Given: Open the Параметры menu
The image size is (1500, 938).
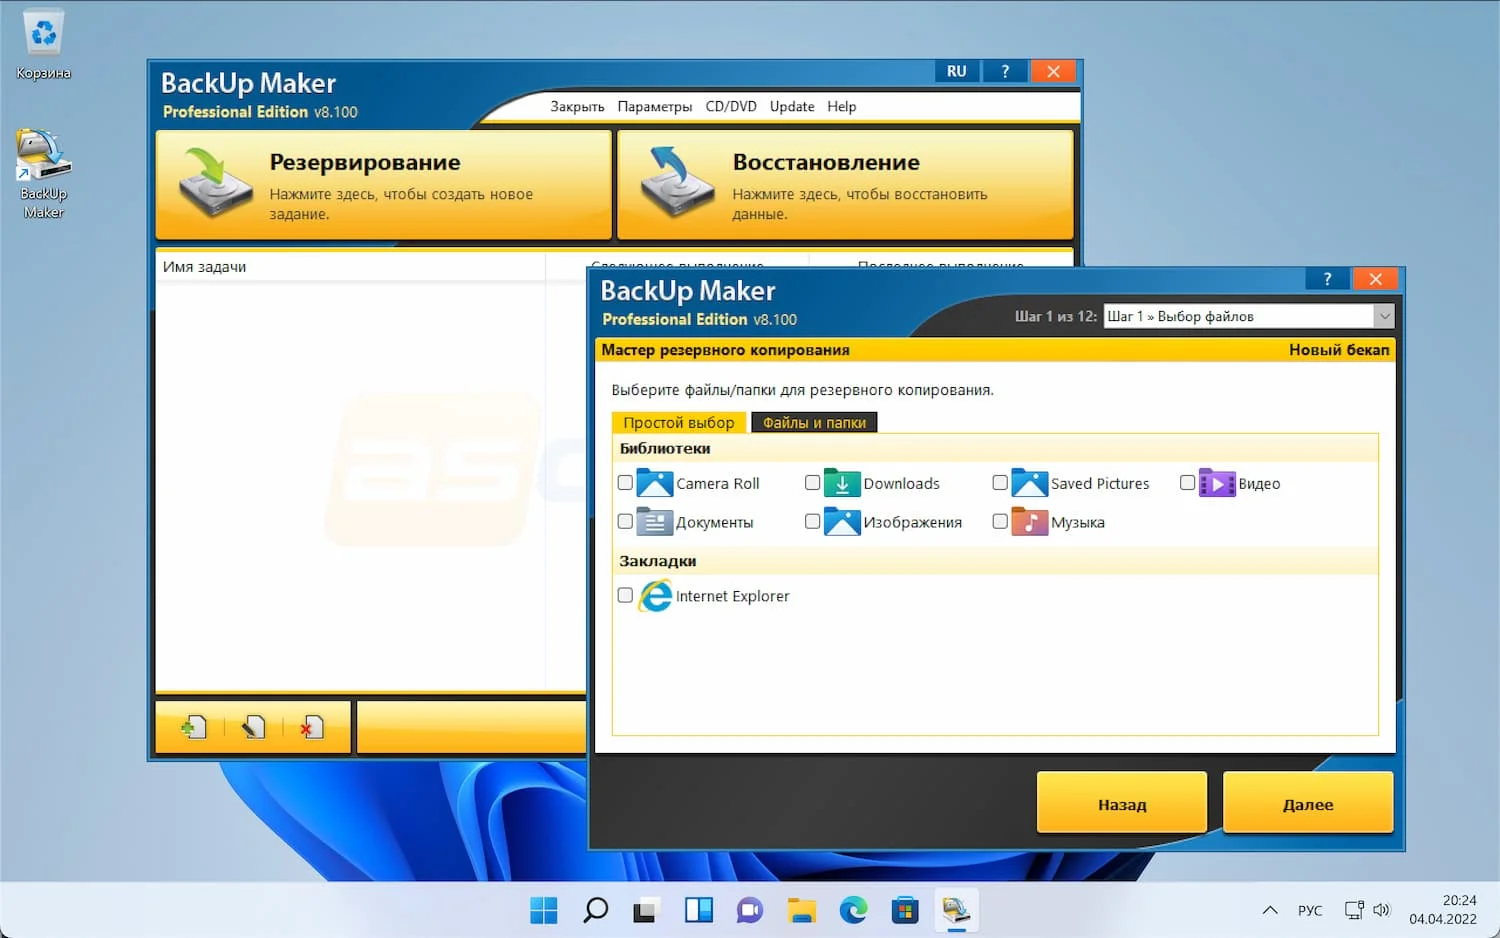Looking at the screenshot, I should point(655,106).
